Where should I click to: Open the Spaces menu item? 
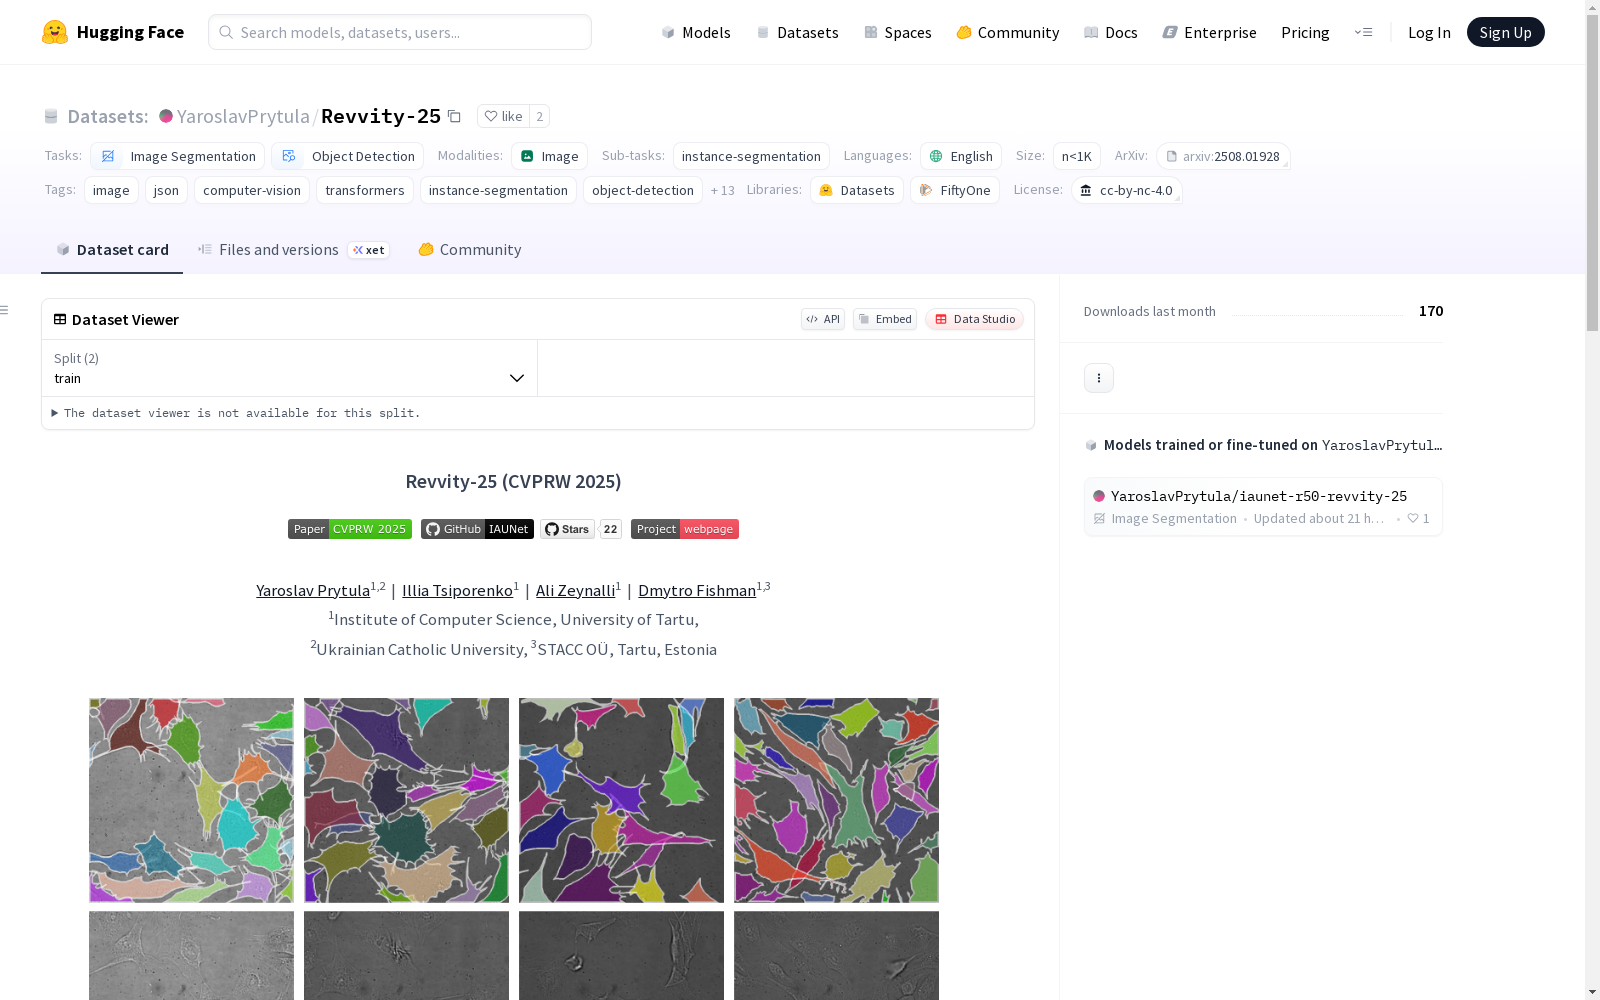point(898,32)
